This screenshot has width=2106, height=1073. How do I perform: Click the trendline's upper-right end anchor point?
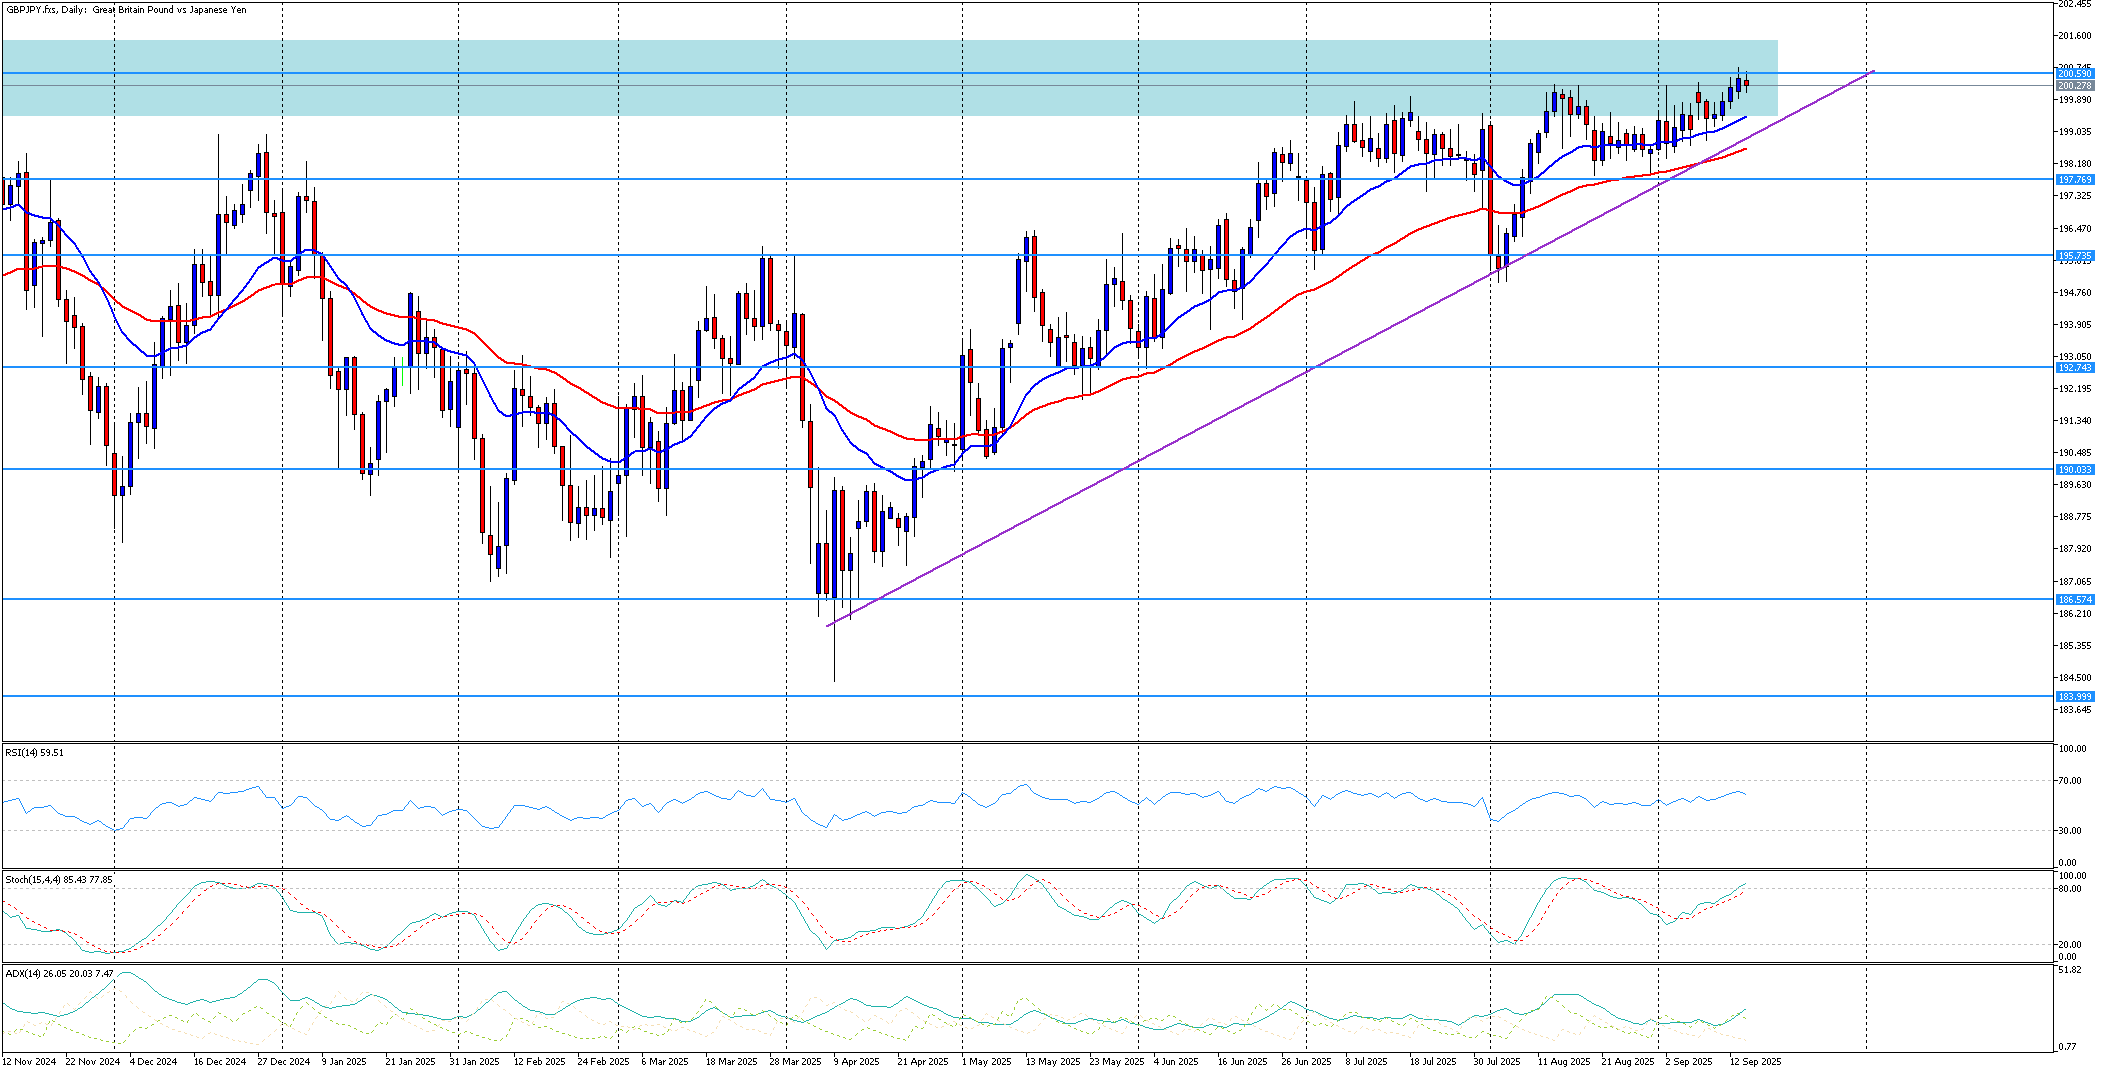[x=1872, y=72]
